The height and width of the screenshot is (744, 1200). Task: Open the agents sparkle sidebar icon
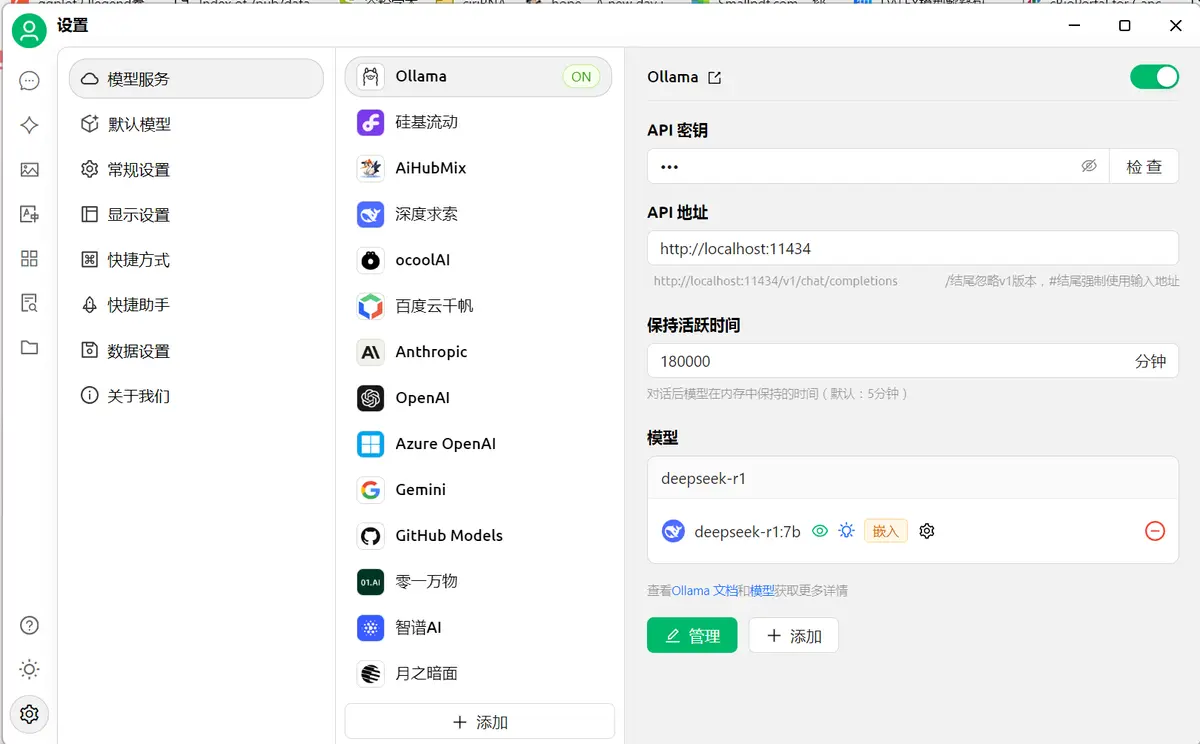point(29,125)
